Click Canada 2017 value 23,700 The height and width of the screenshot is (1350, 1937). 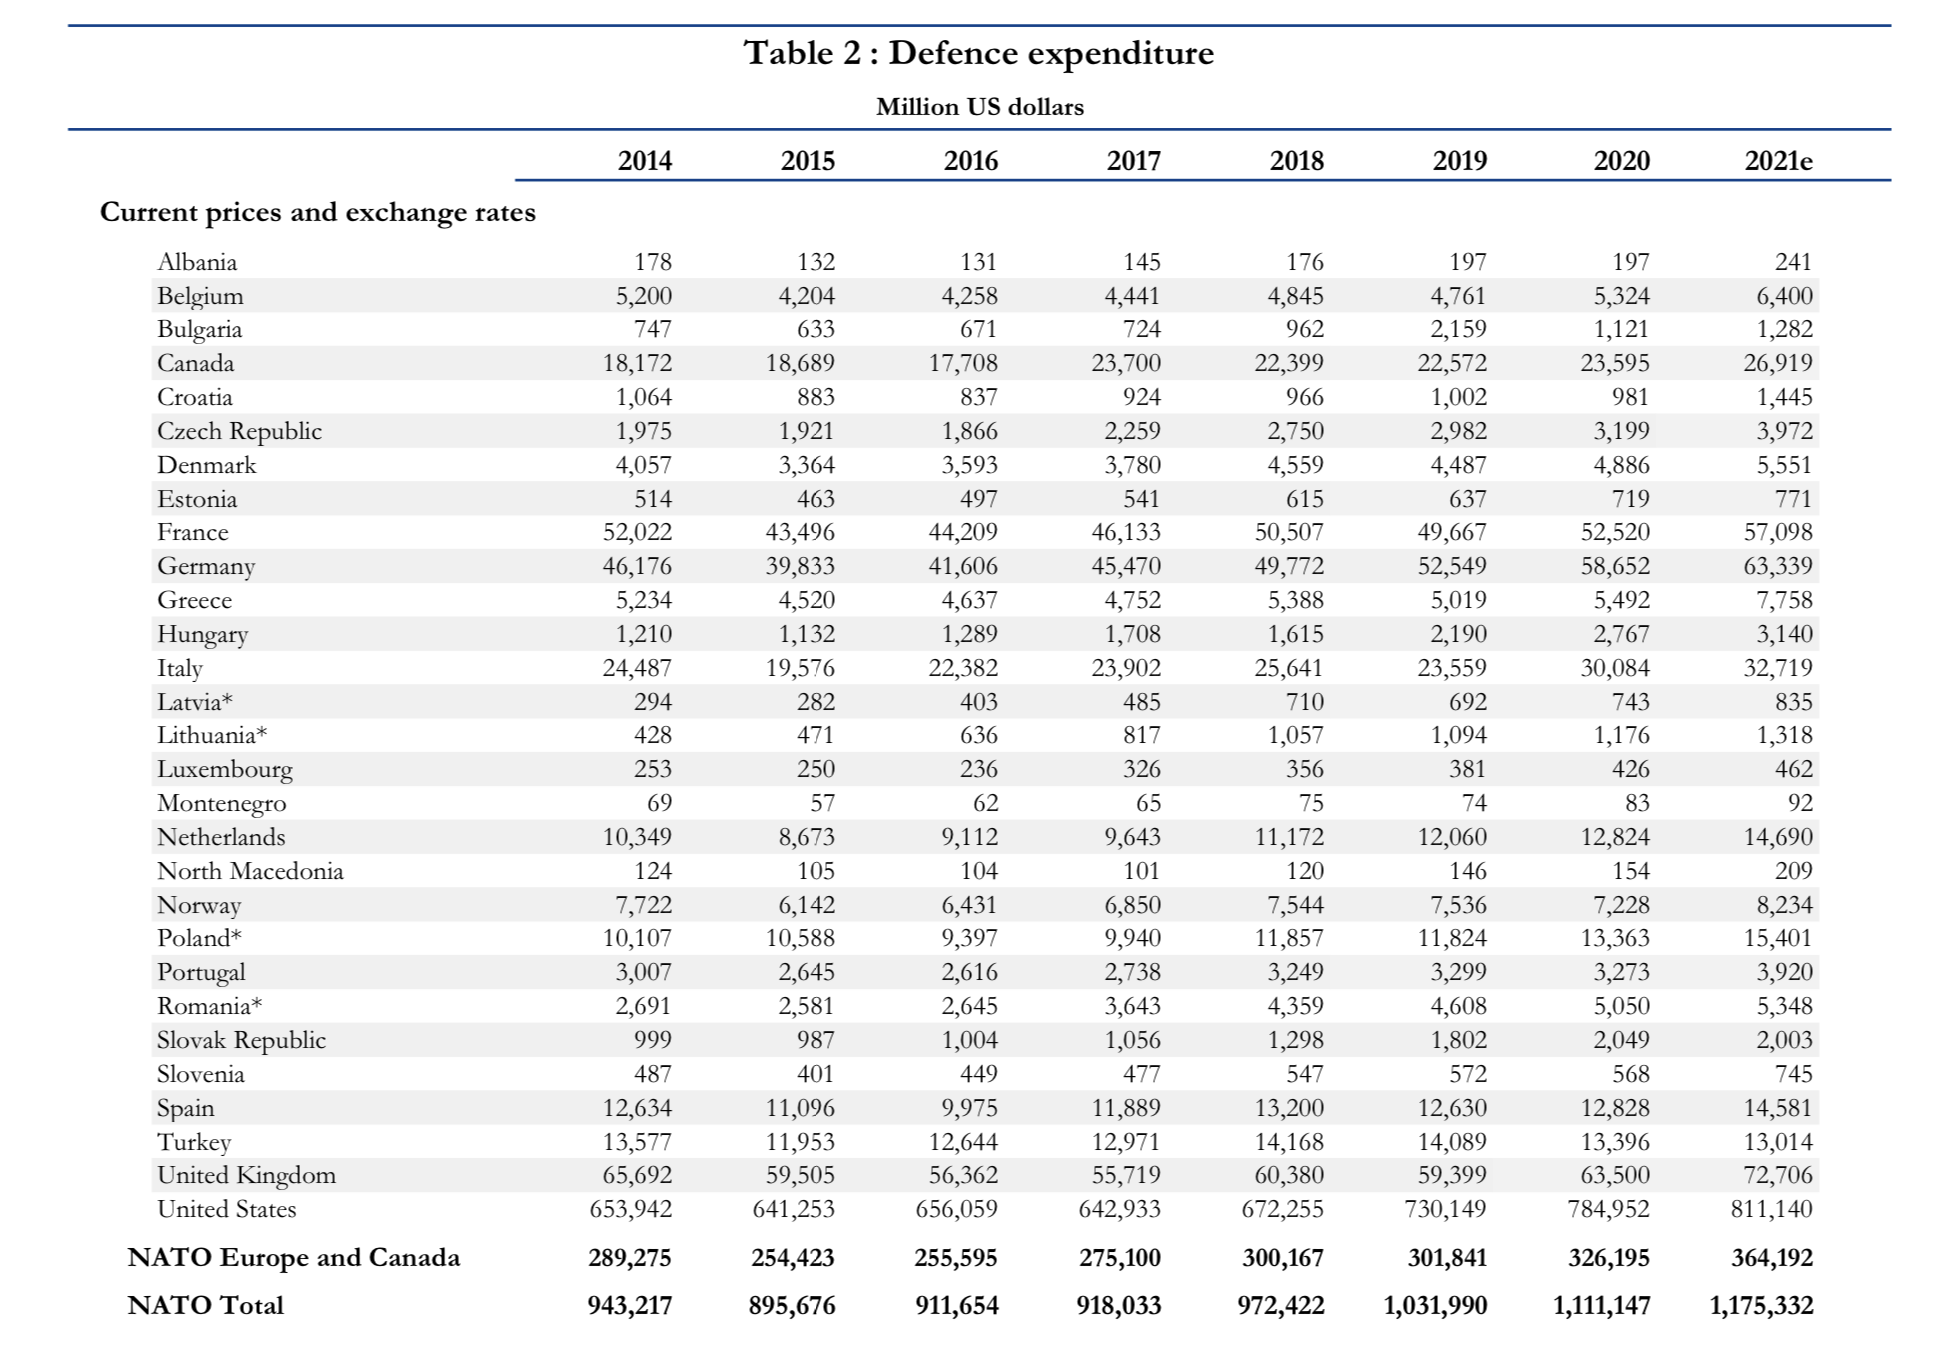click(1126, 363)
